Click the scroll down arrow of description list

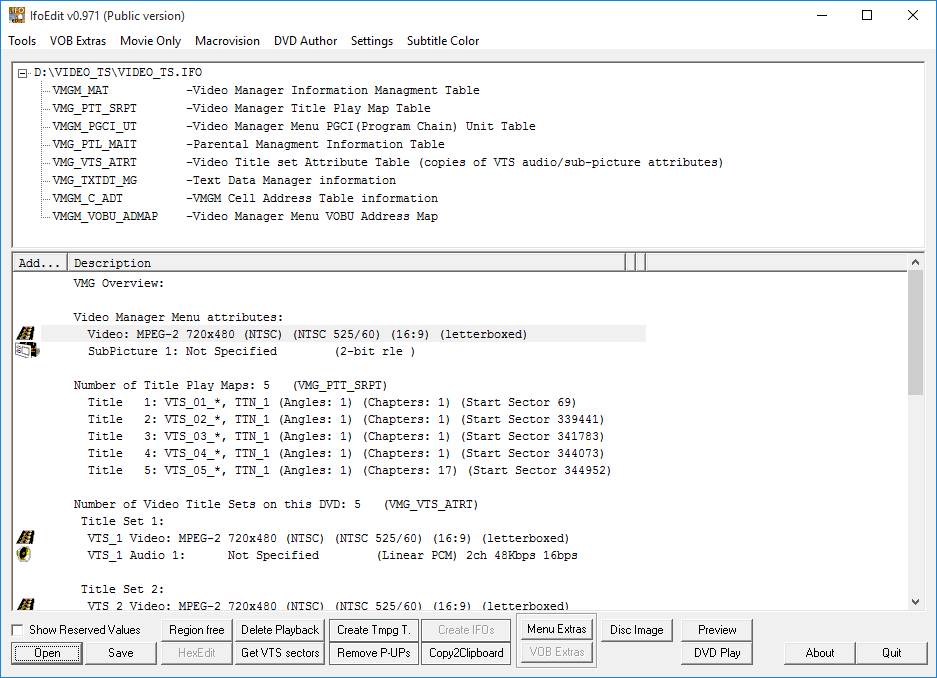pos(915,602)
